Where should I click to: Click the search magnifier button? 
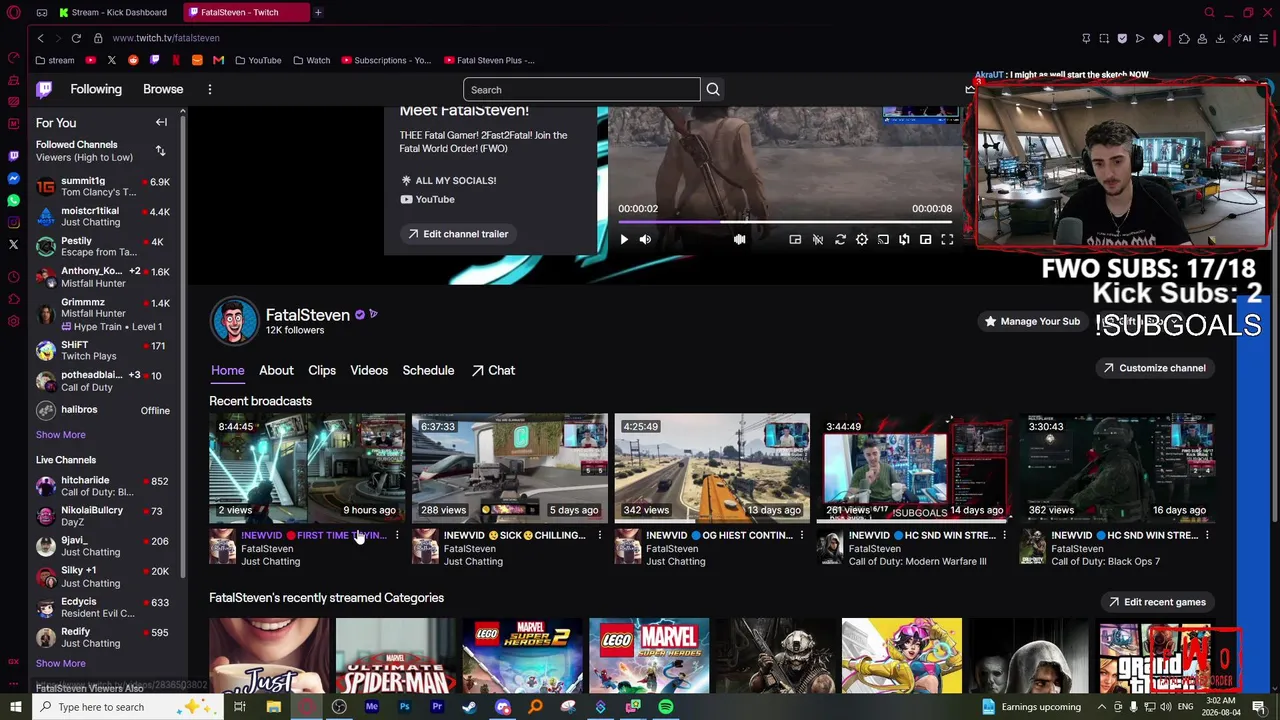[x=713, y=90]
